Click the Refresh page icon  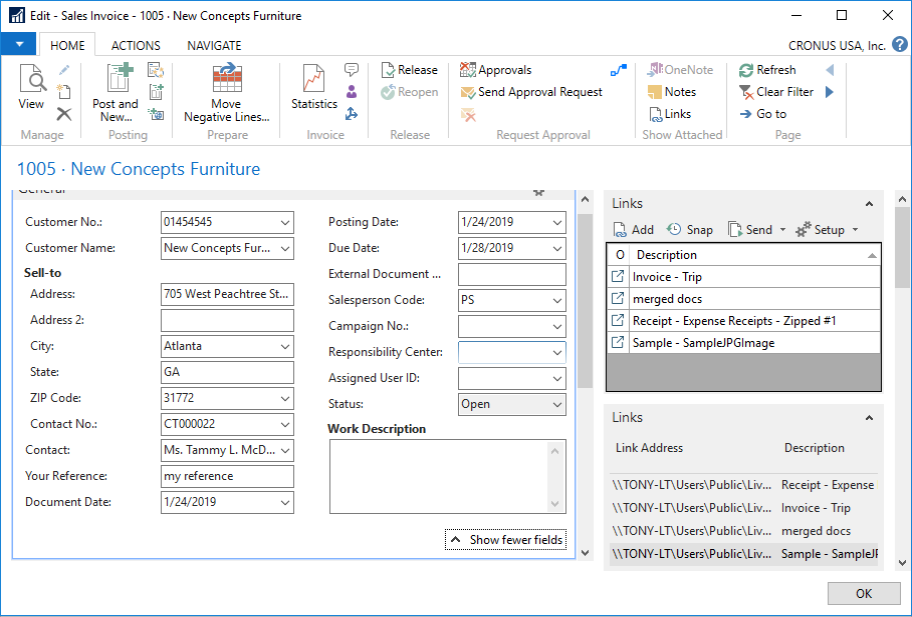pos(746,70)
